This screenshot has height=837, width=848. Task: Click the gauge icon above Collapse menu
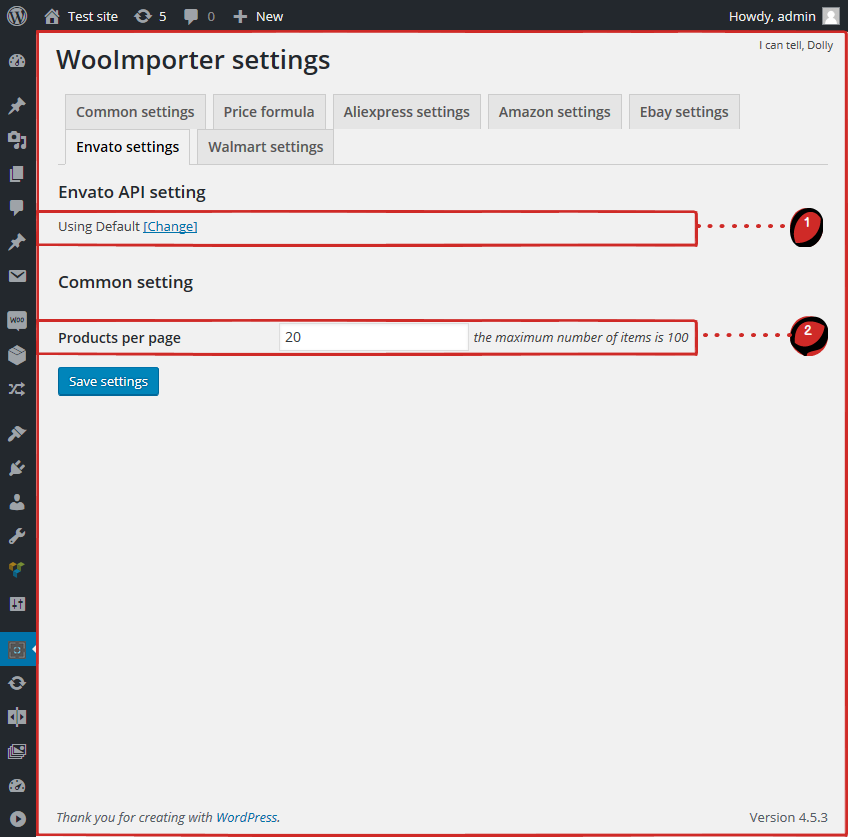(17, 785)
